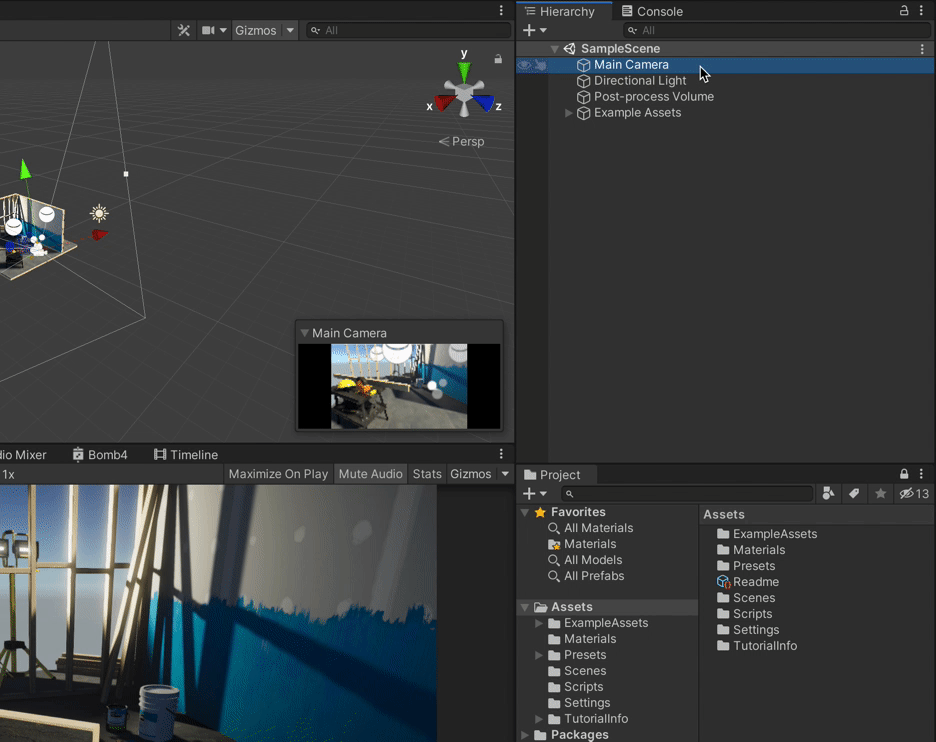Toggle Main Camera visibility in Hierarchy
Image resolution: width=936 pixels, height=742 pixels.
click(x=523, y=64)
